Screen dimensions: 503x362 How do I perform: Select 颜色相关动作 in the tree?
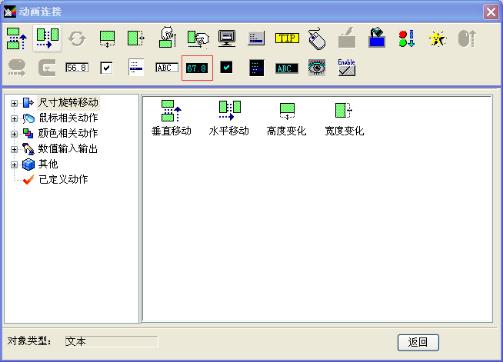pos(68,133)
